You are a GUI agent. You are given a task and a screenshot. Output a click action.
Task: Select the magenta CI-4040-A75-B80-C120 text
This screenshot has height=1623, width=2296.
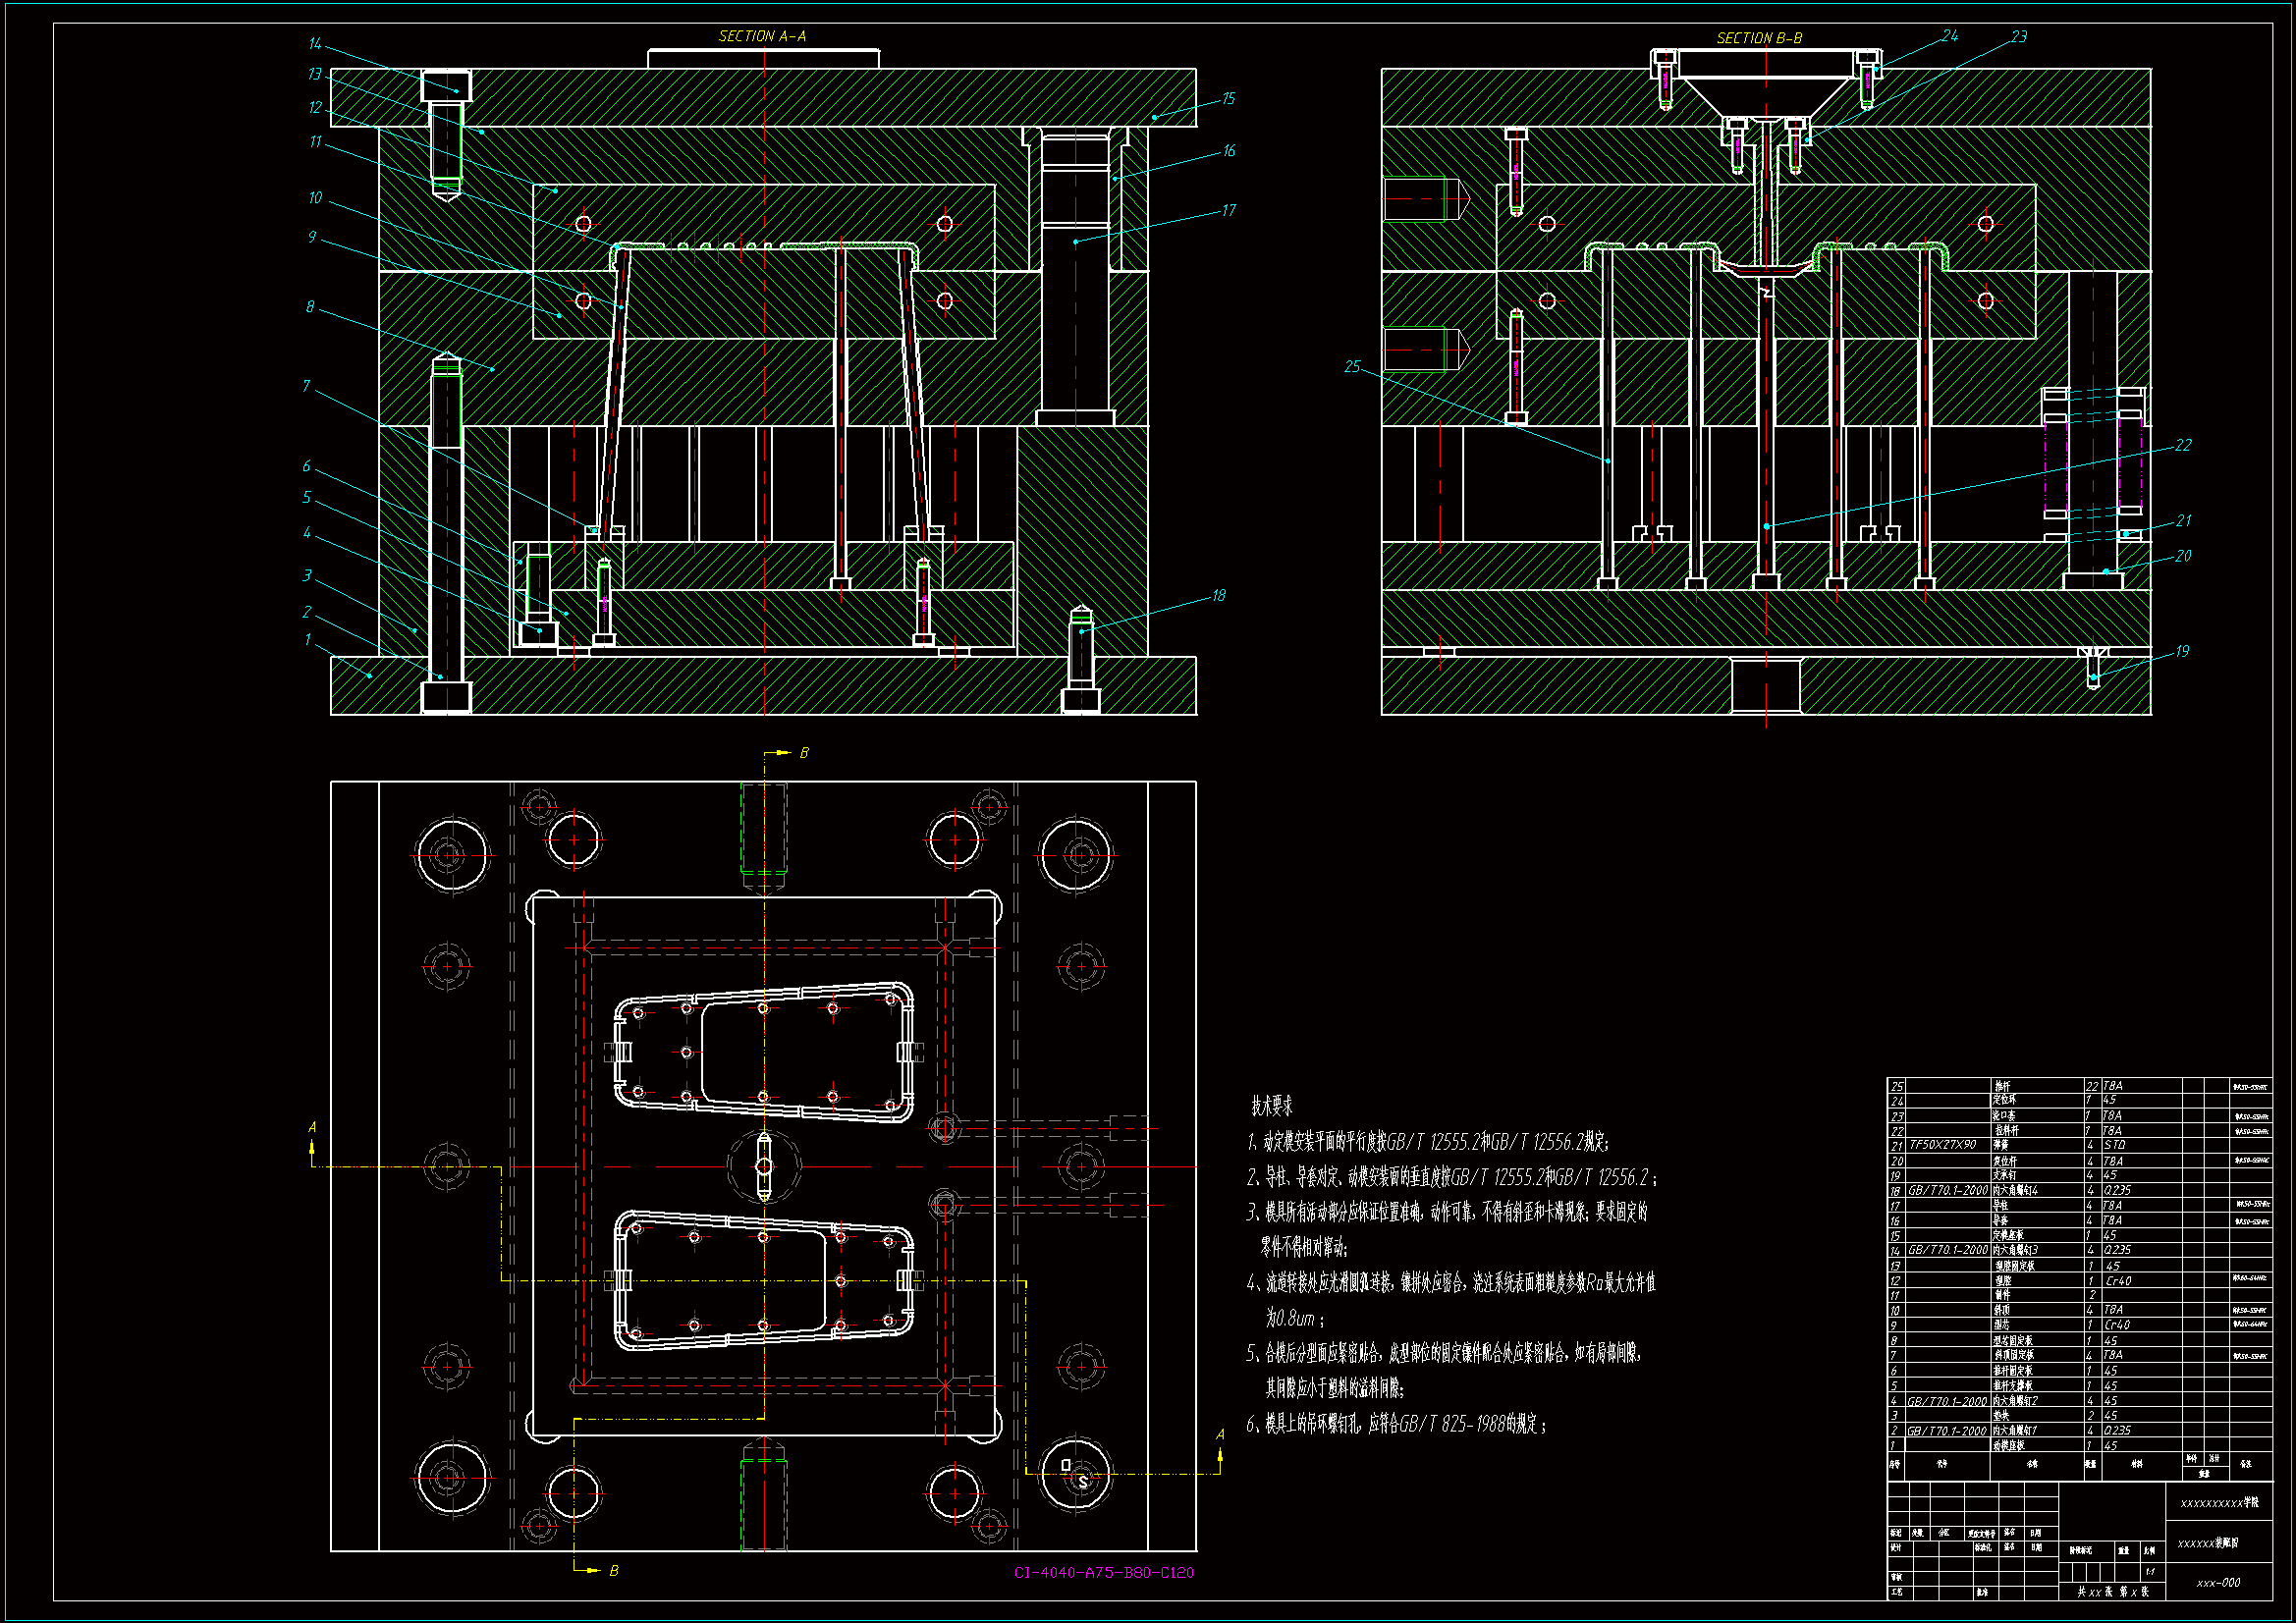(1103, 1572)
